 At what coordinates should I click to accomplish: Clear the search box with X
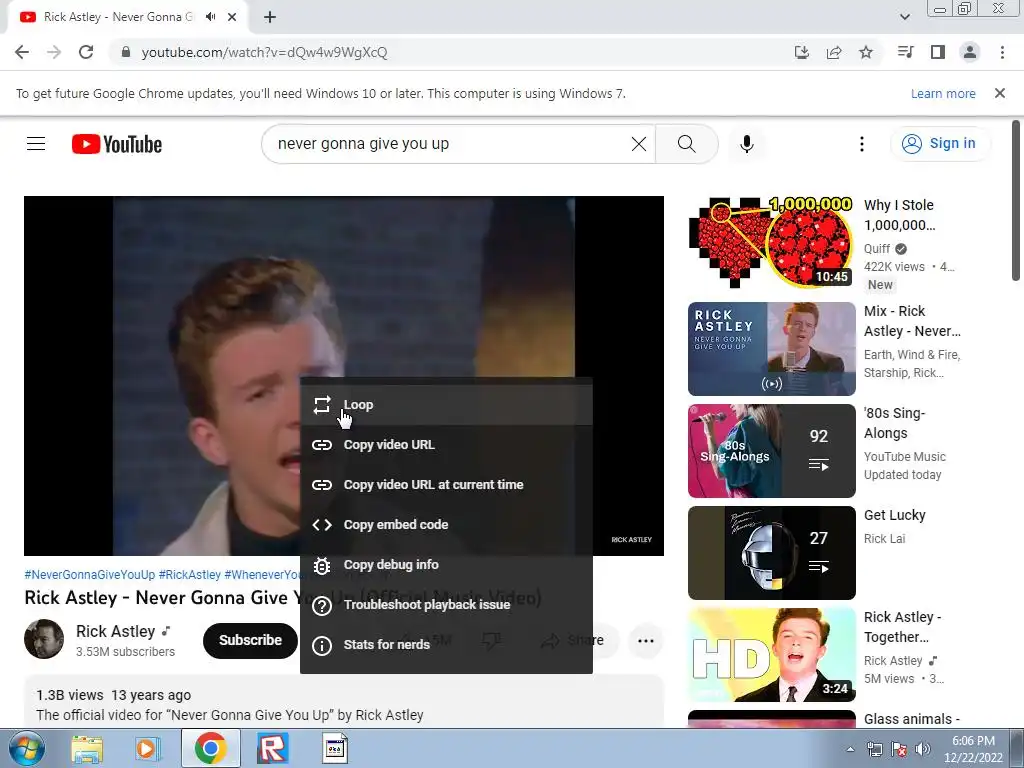point(639,144)
